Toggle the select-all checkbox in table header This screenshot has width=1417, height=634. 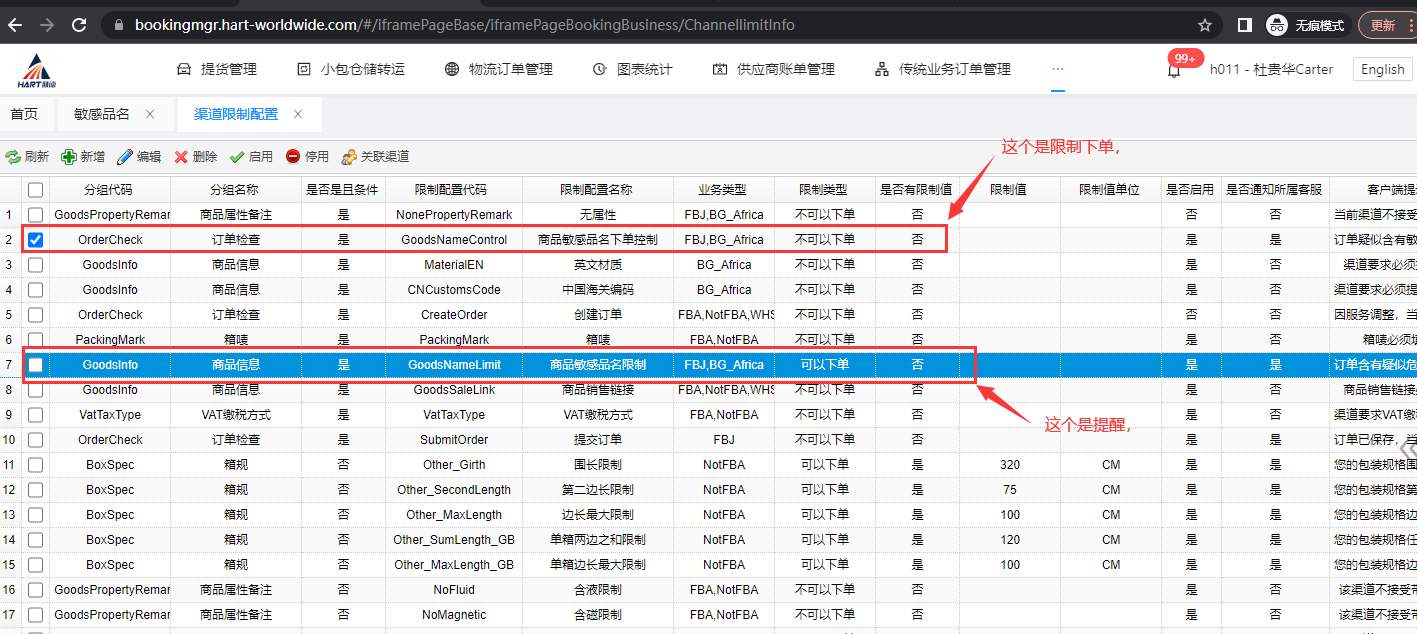(x=36, y=190)
